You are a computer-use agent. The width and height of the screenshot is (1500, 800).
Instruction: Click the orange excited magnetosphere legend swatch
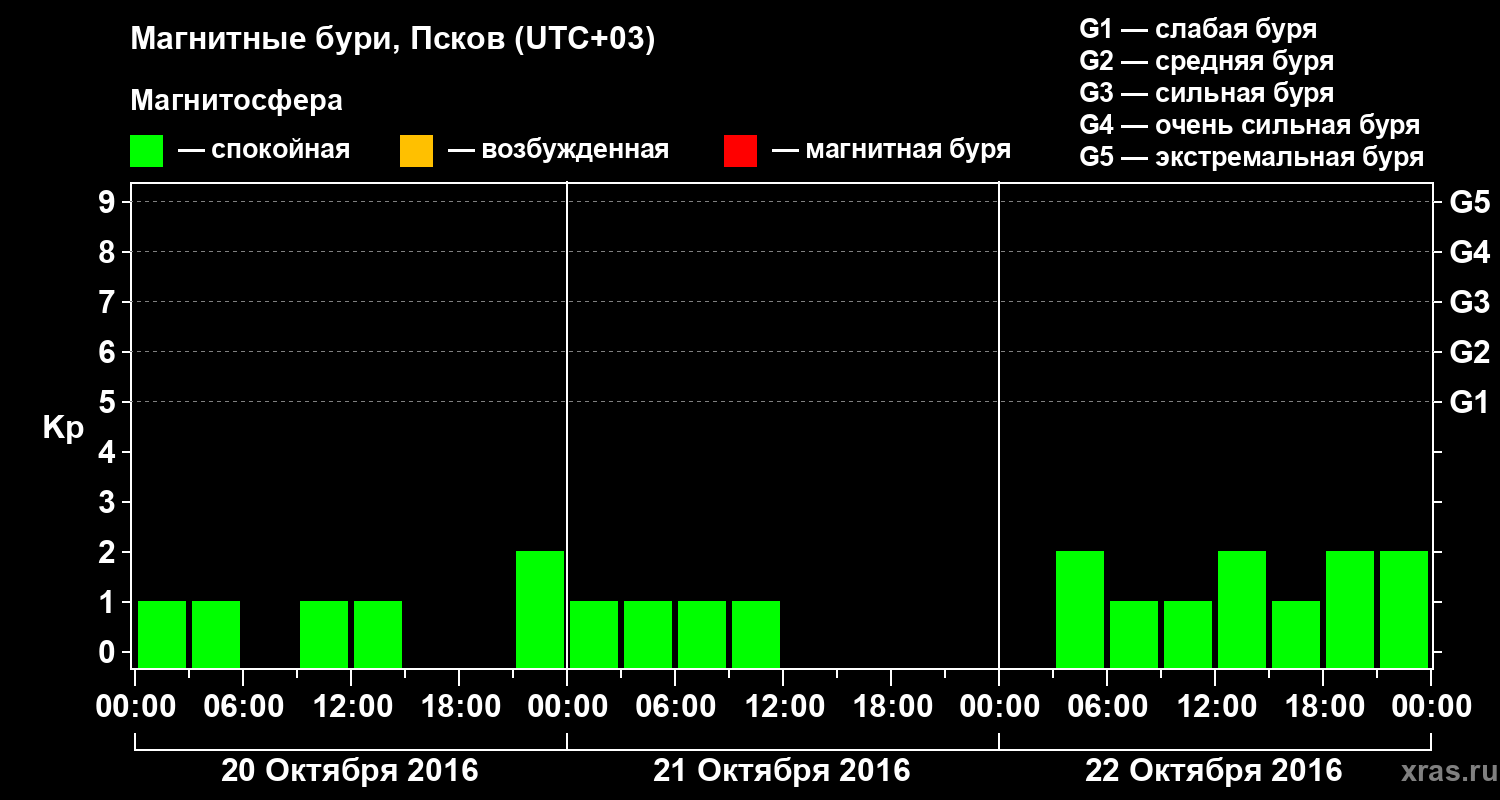[416, 151]
